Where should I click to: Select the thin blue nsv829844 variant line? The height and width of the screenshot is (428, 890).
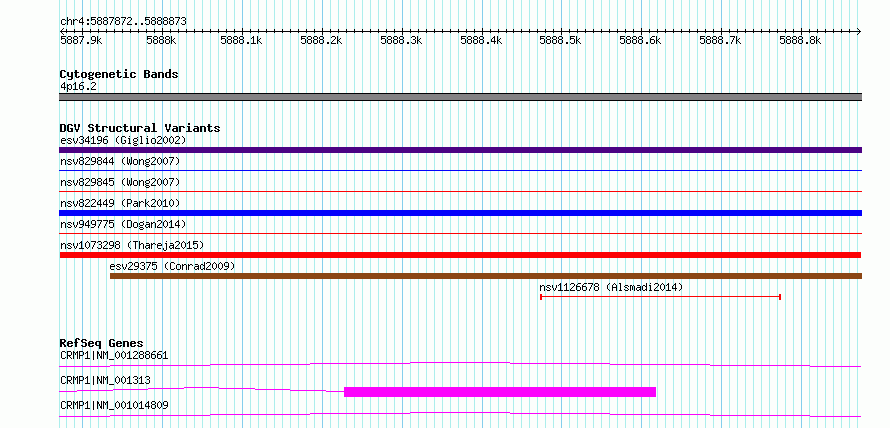[x=460, y=170]
